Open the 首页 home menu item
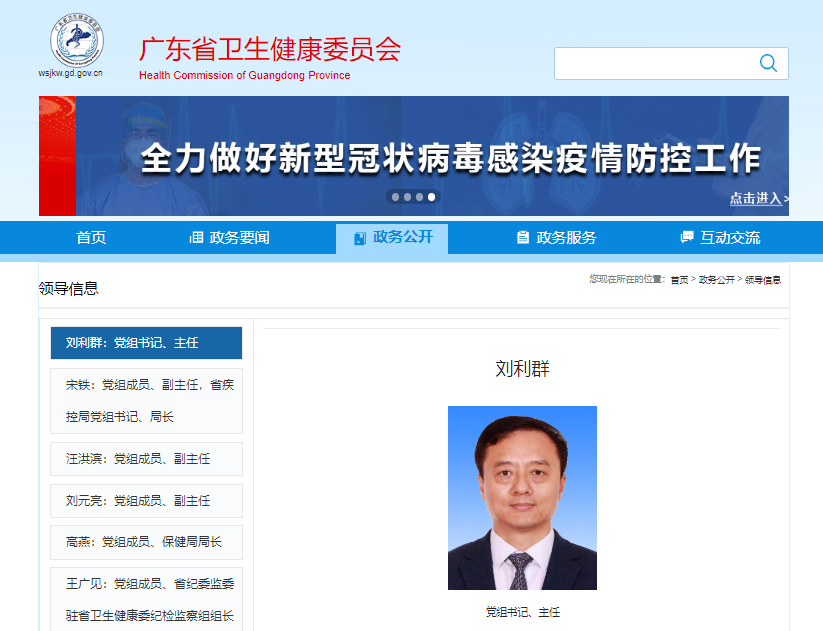 click(x=91, y=237)
